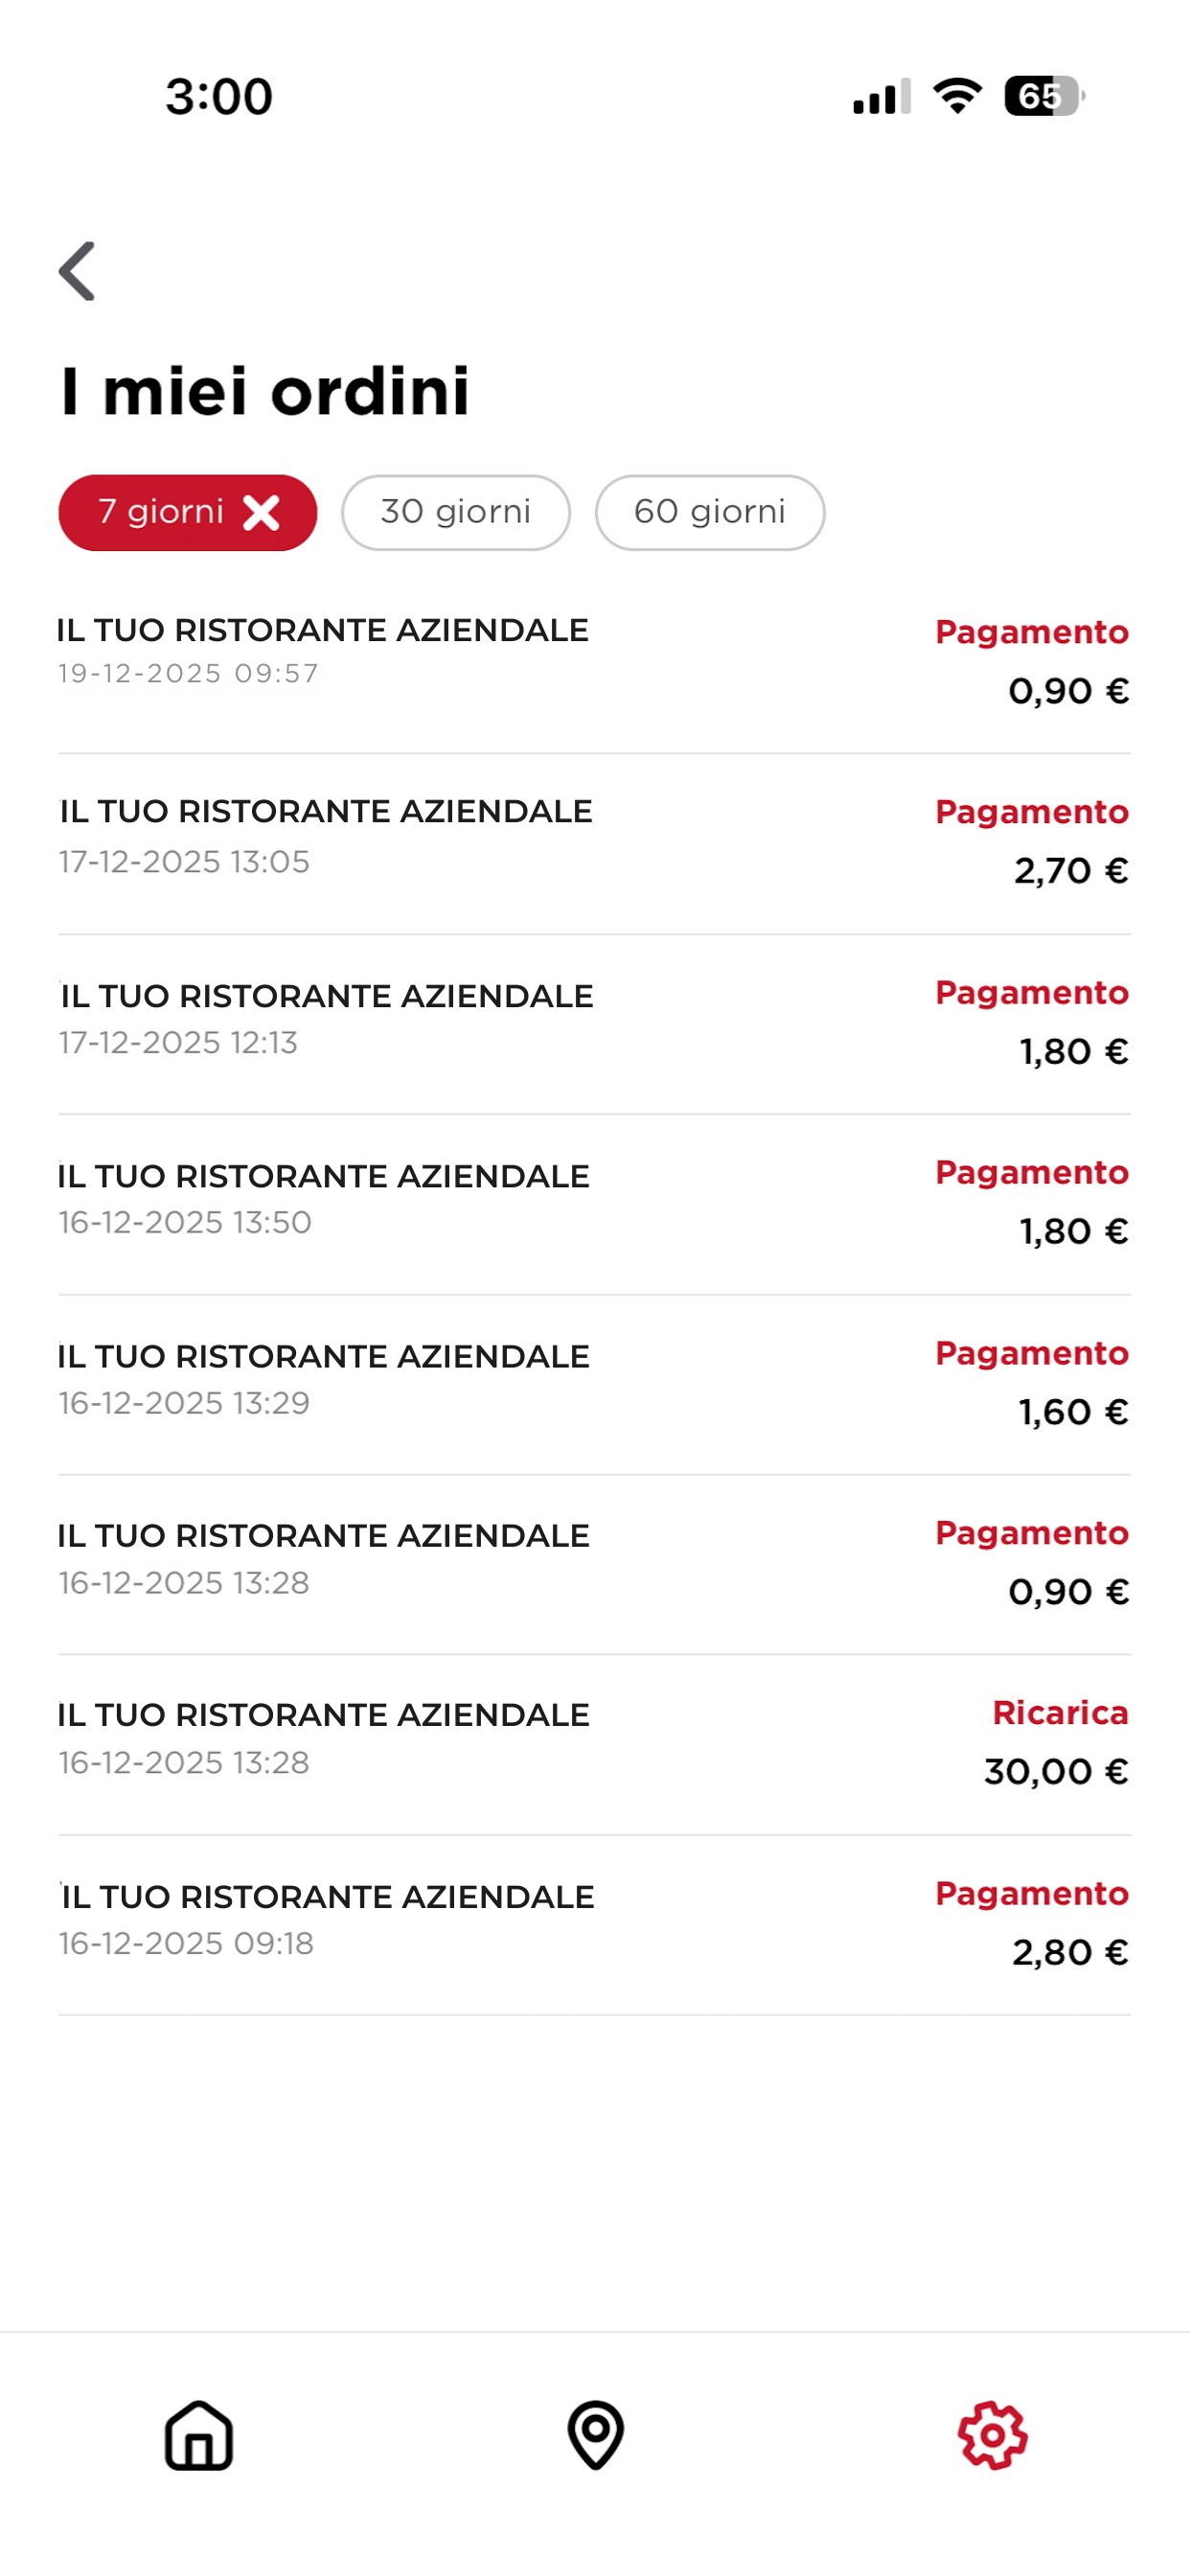Tap the Pagamento label for 2,70 €

click(x=1032, y=813)
